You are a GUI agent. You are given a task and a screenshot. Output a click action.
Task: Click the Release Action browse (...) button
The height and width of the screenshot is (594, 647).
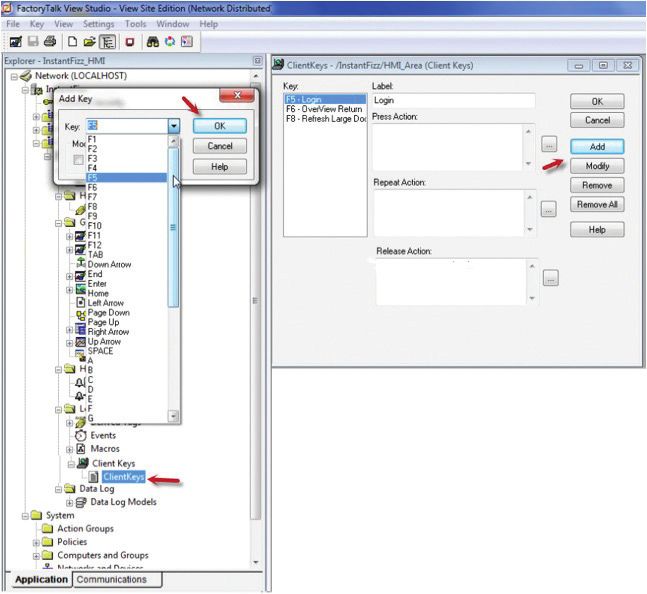coord(551,278)
